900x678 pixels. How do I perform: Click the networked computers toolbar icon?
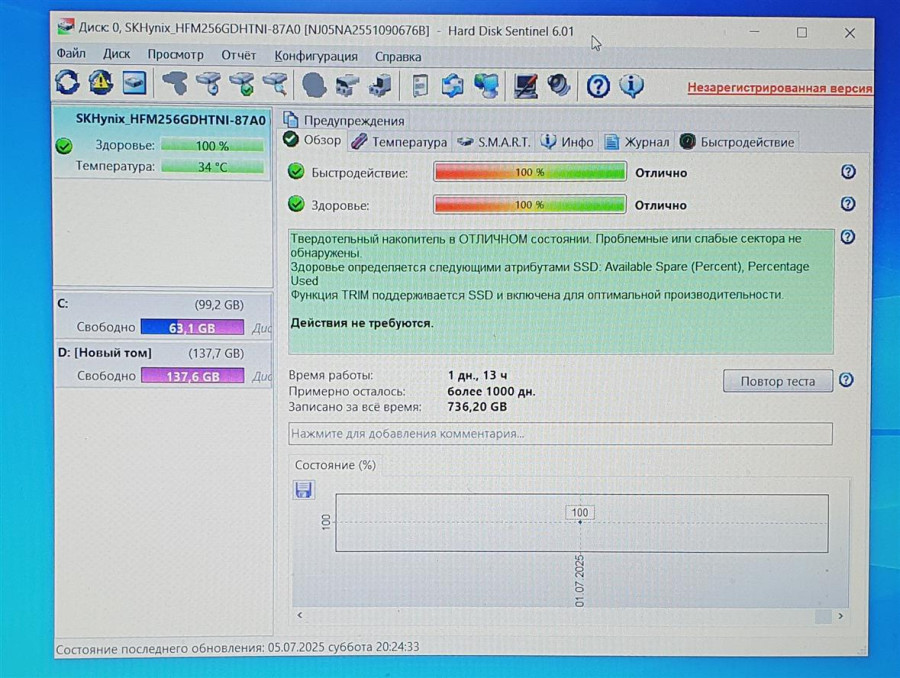click(487, 86)
